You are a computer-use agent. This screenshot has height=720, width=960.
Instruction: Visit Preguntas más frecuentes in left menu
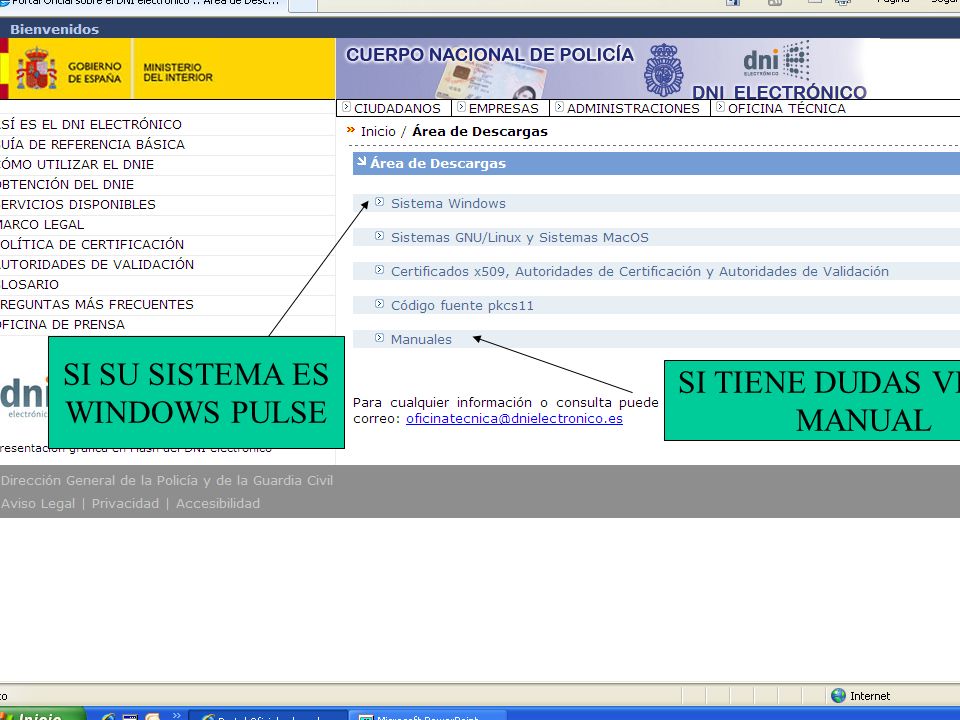pos(97,304)
